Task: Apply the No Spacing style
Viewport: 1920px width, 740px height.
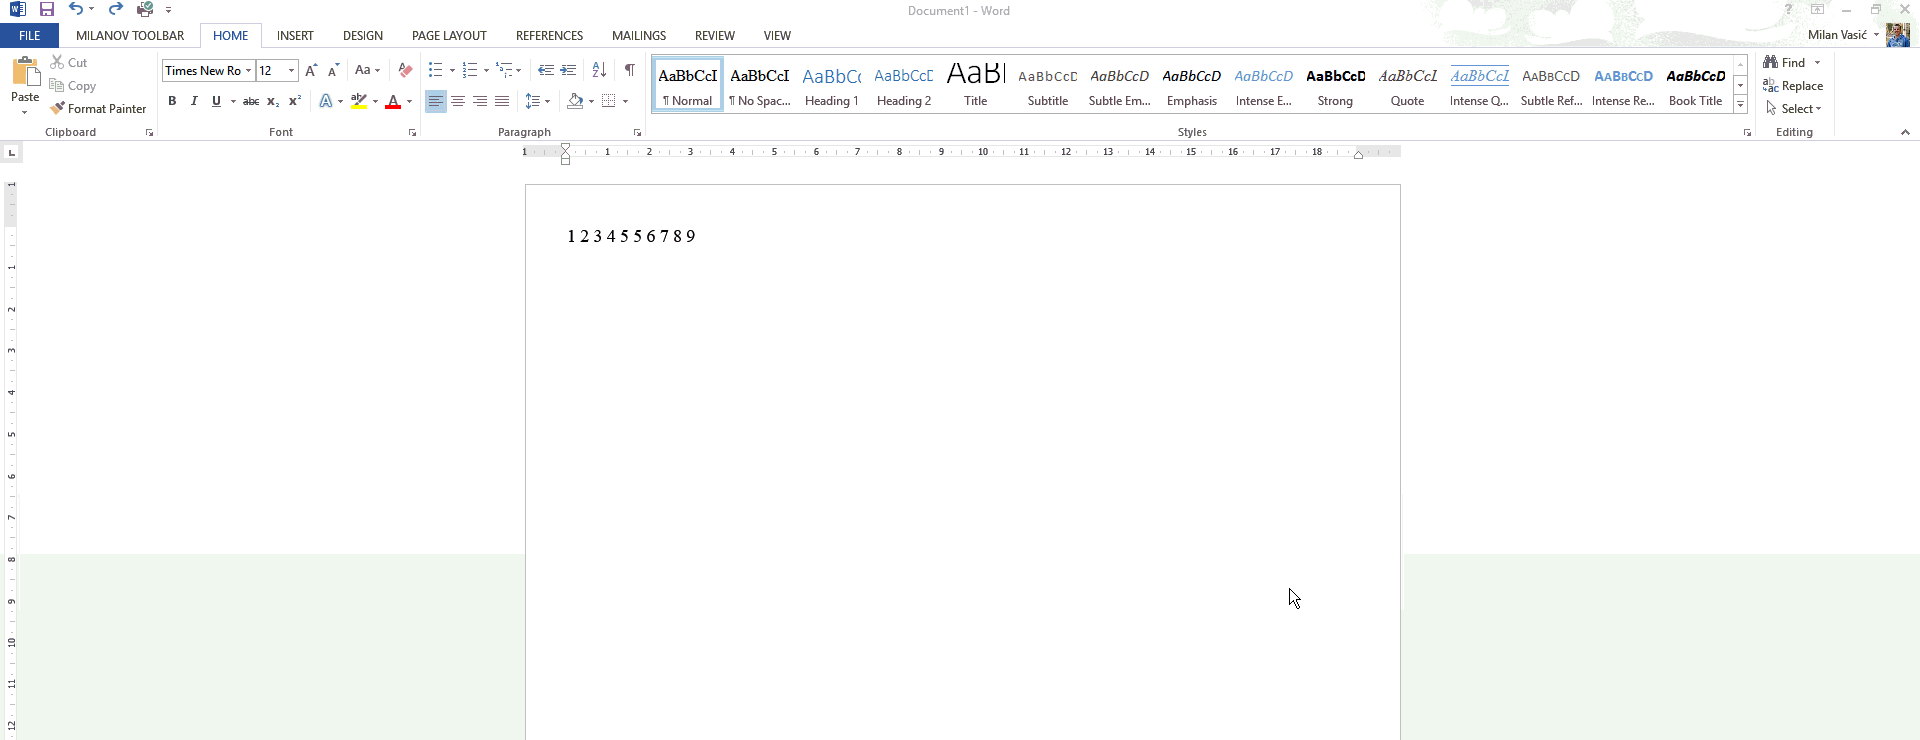Action: coord(760,85)
